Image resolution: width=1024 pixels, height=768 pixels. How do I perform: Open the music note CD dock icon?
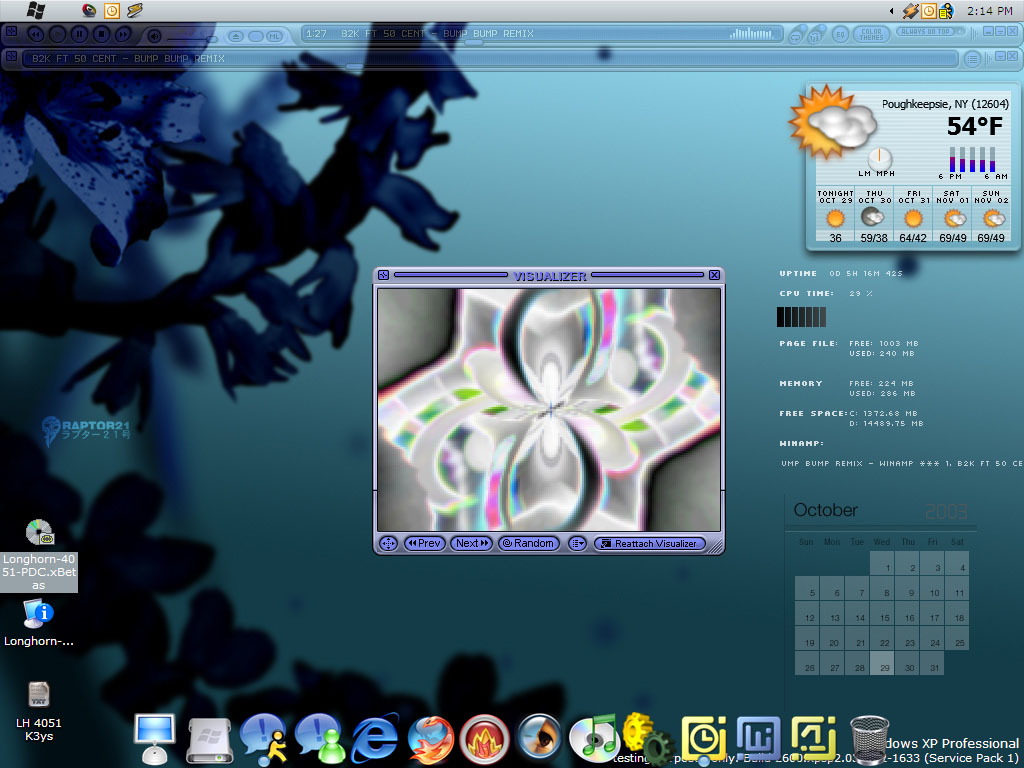coord(594,739)
